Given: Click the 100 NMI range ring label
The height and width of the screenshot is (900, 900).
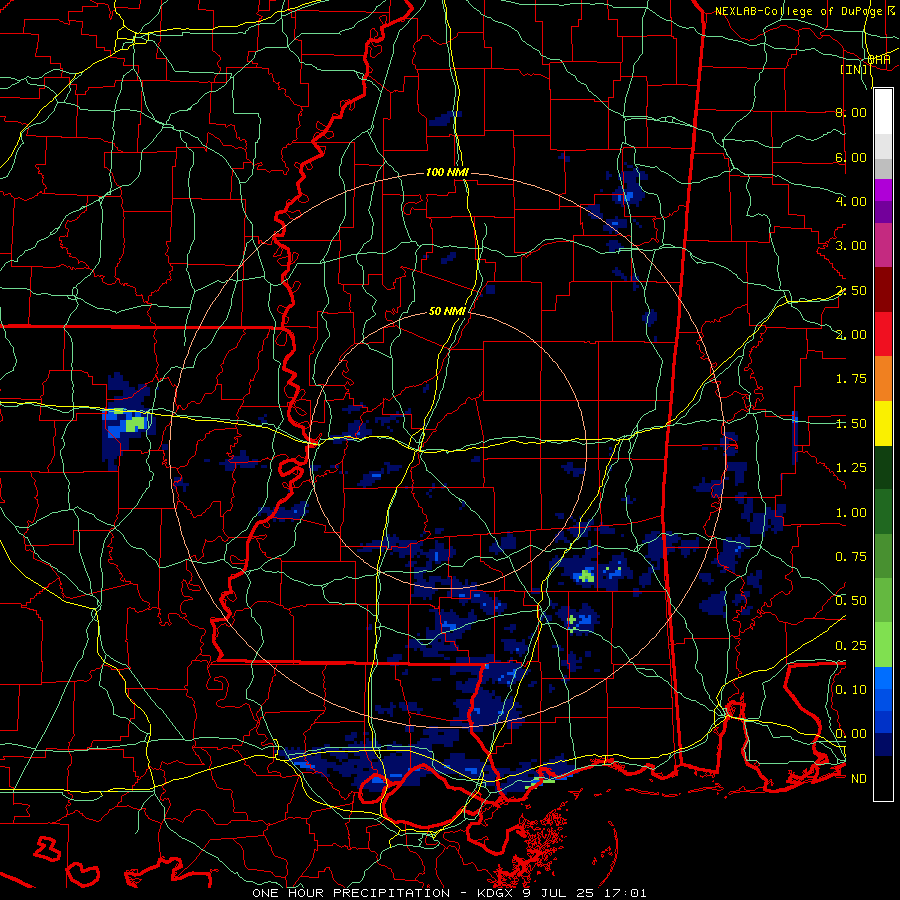Looking at the screenshot, I should click(447, 172).
